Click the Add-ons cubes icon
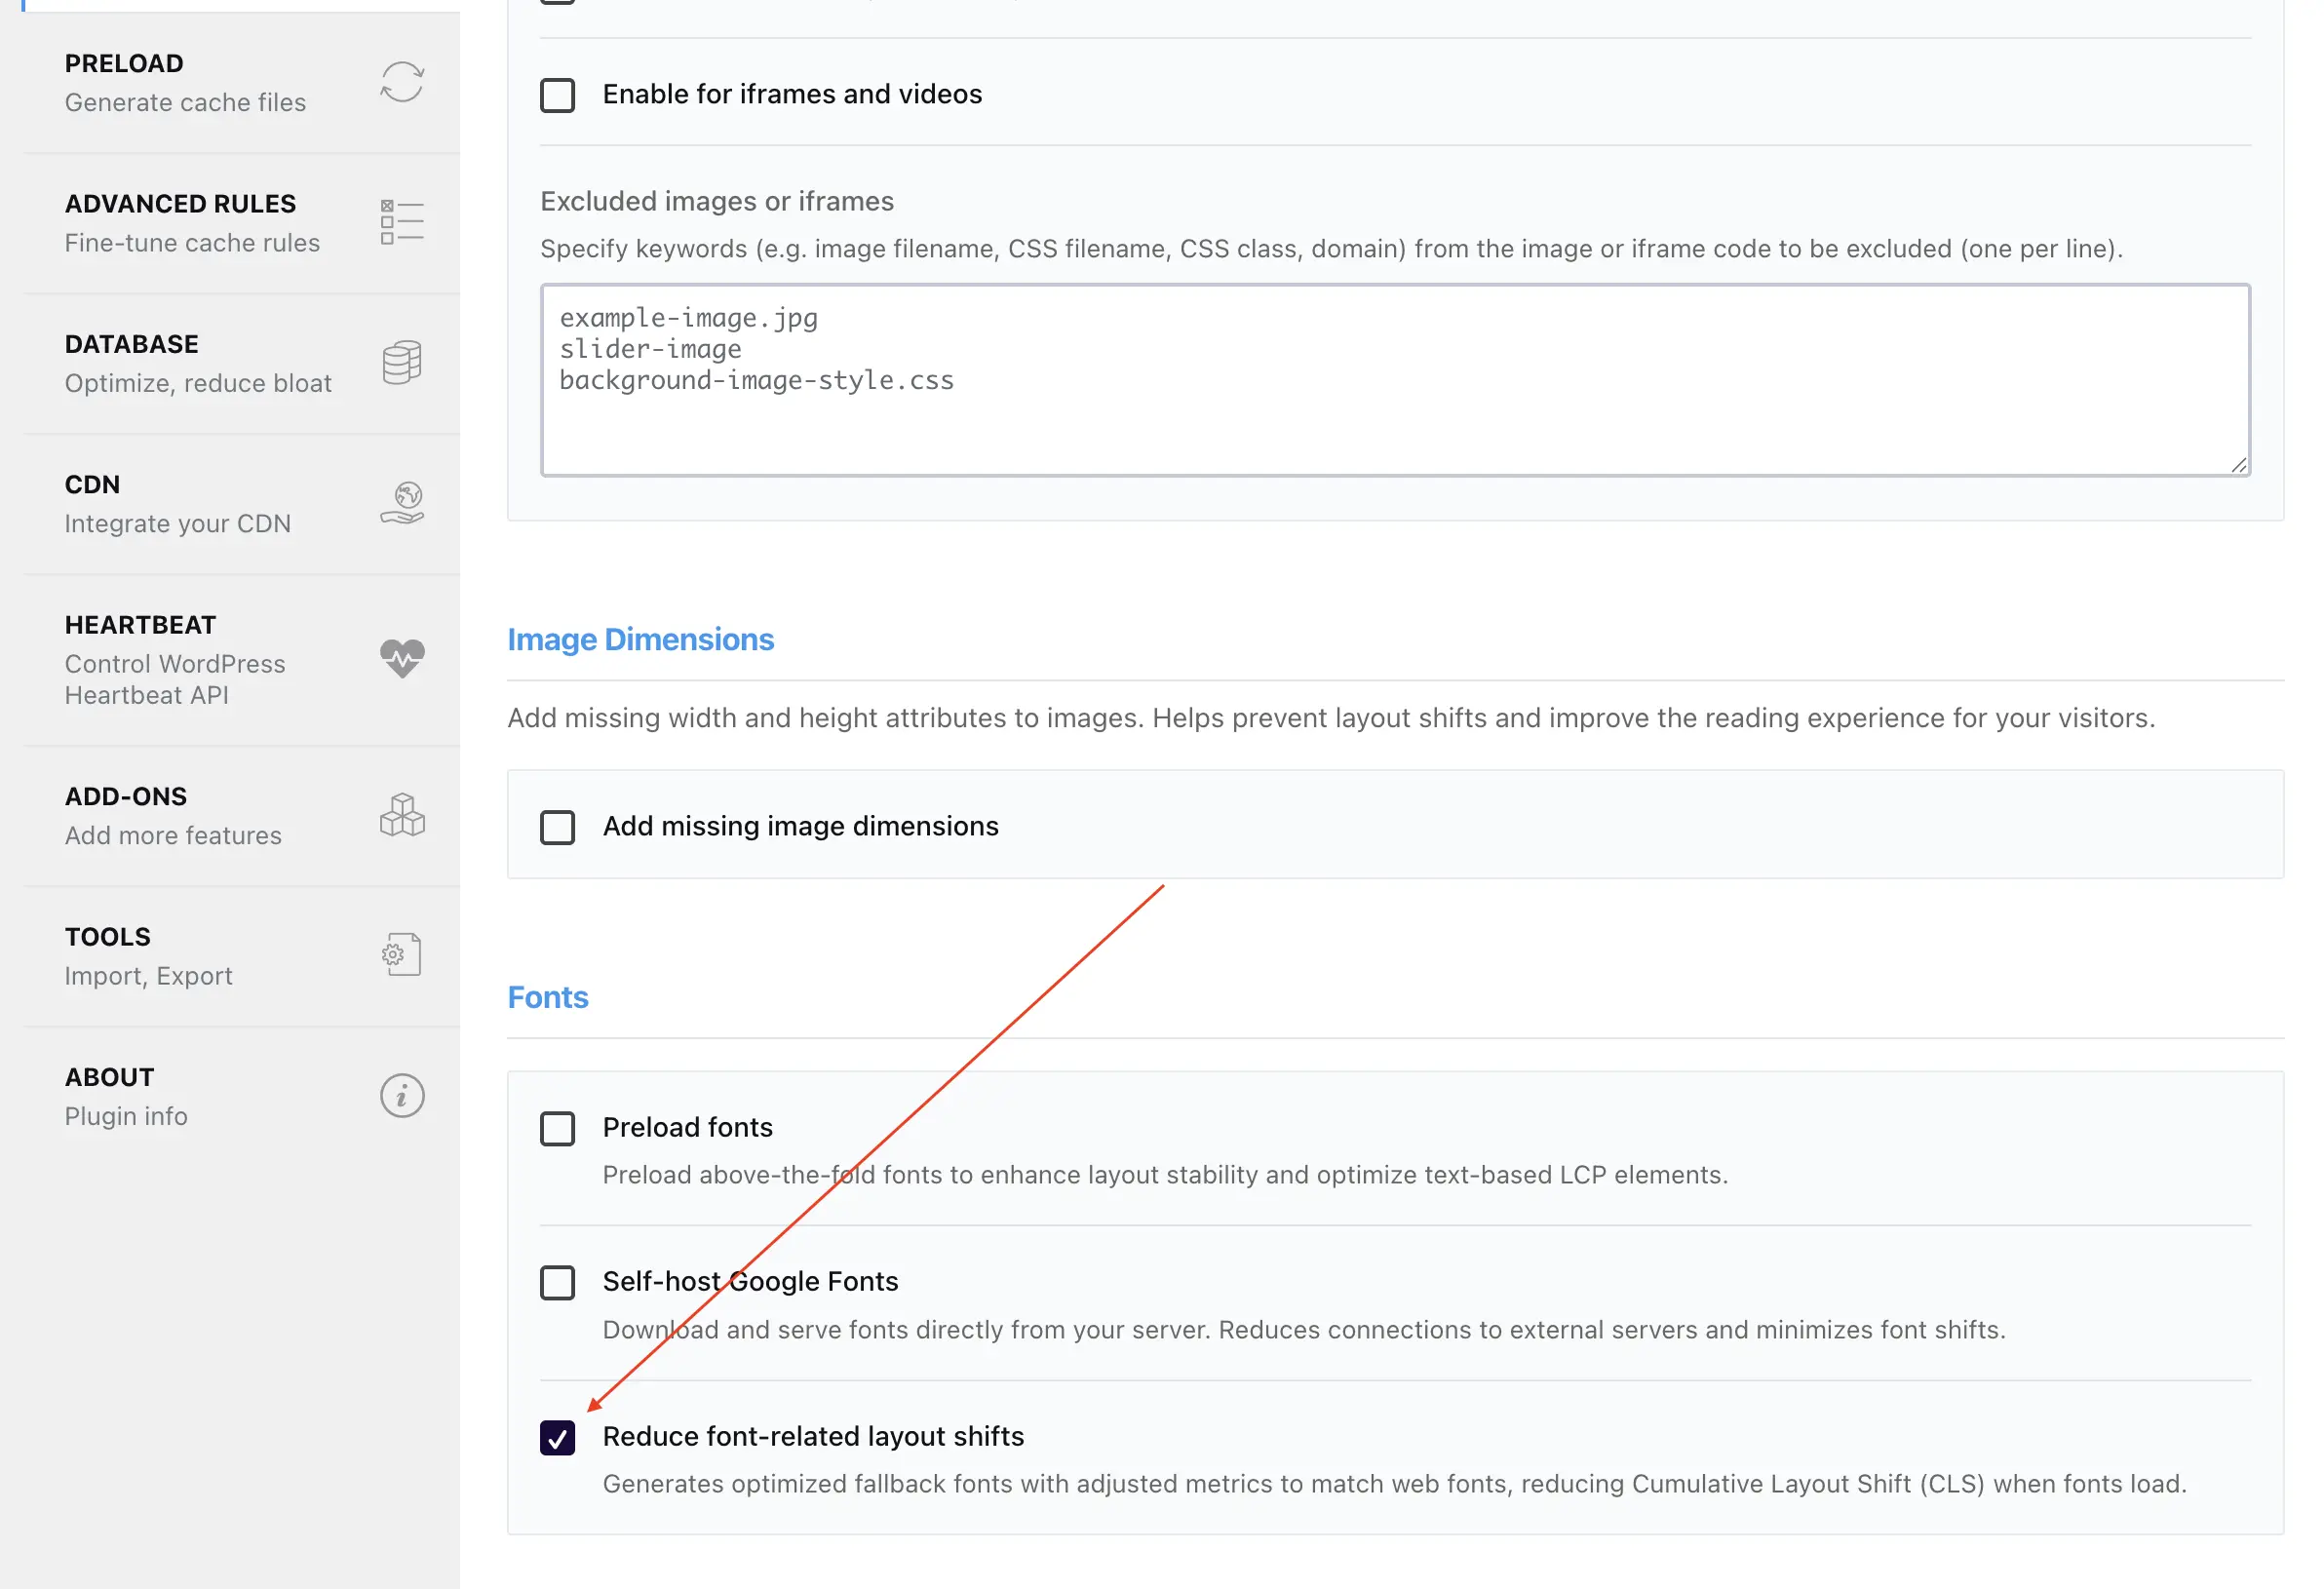 [402, 815]
